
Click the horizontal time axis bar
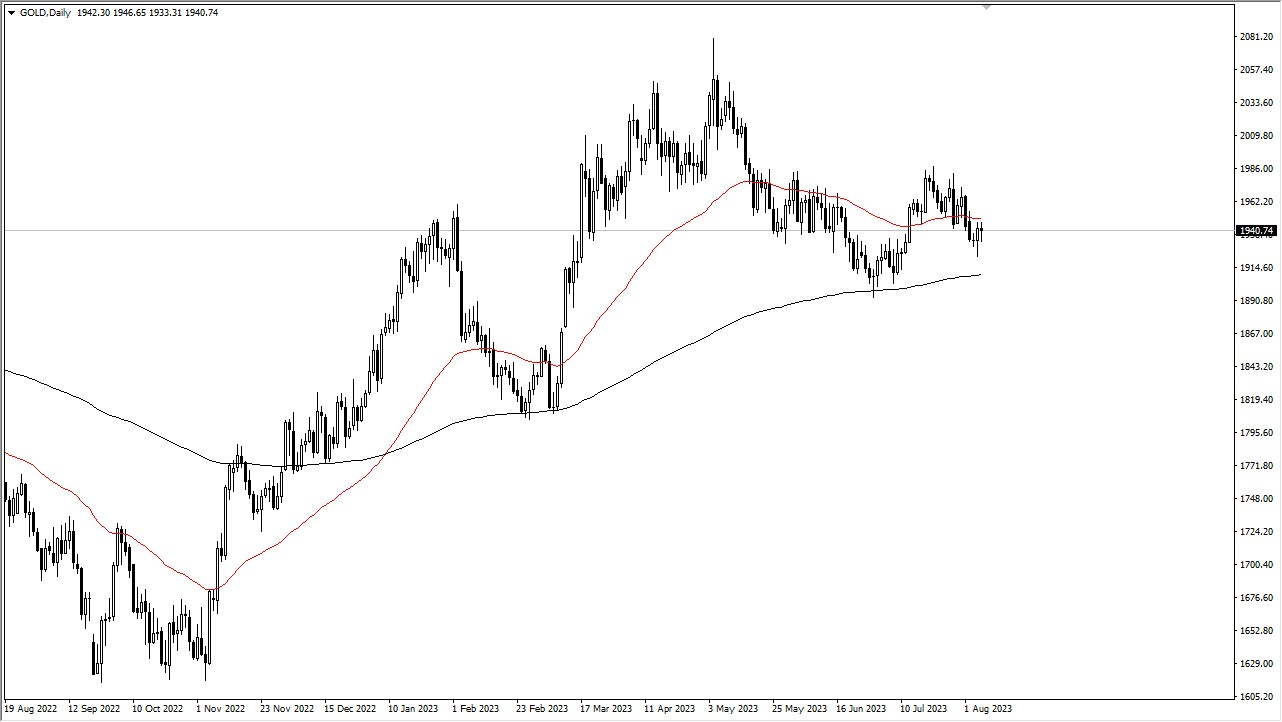[600, 708]
